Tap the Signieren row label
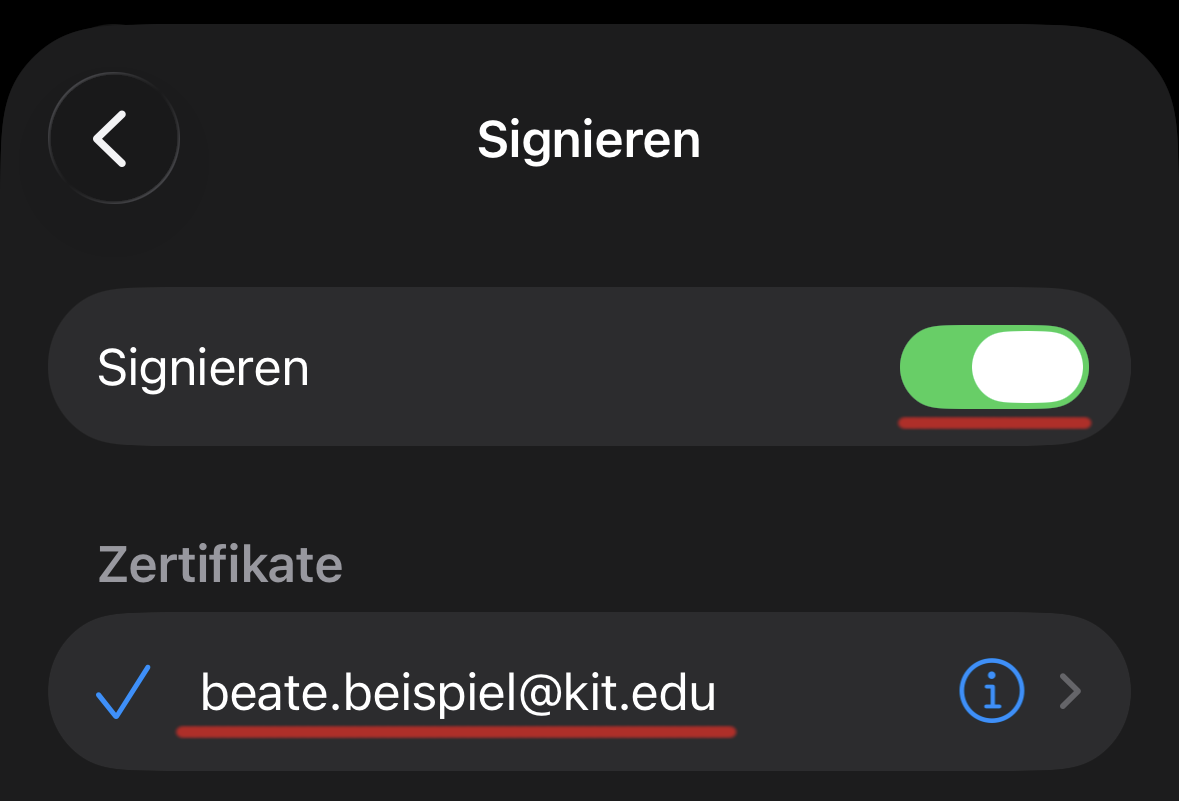This screenshot has width=1179, height=801. [203, 368]
